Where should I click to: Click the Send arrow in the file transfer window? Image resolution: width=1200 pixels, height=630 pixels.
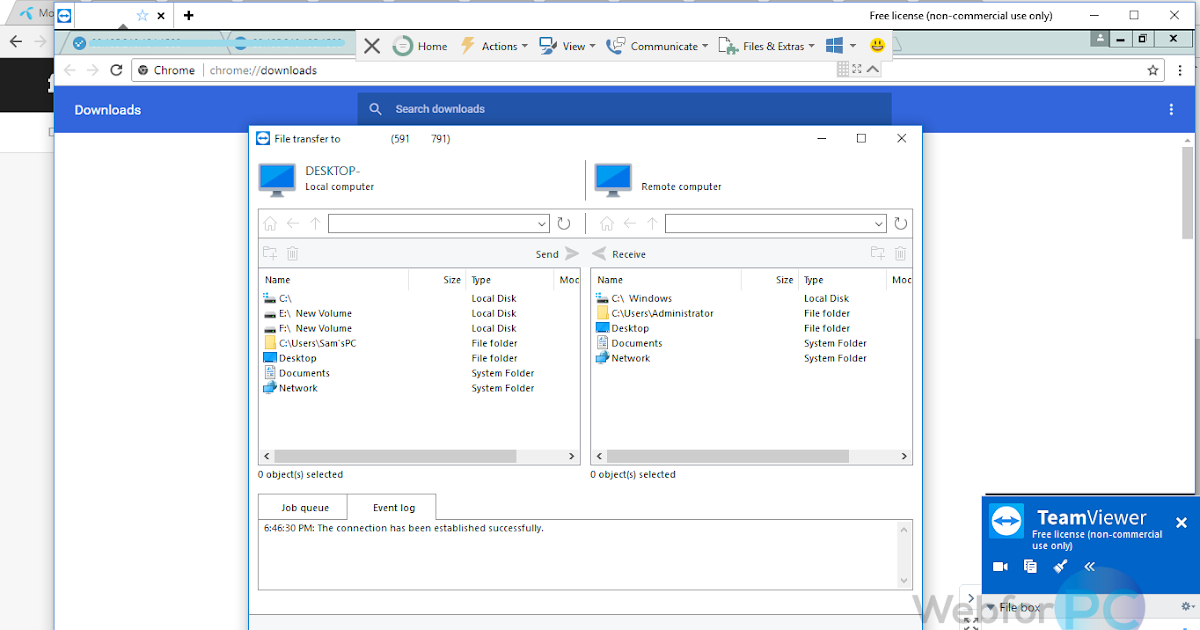(571, 254)
